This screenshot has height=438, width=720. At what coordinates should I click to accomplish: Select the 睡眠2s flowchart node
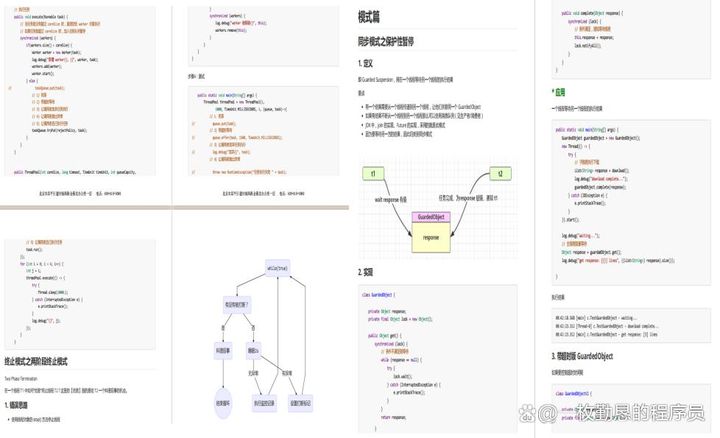pos(253,350)
